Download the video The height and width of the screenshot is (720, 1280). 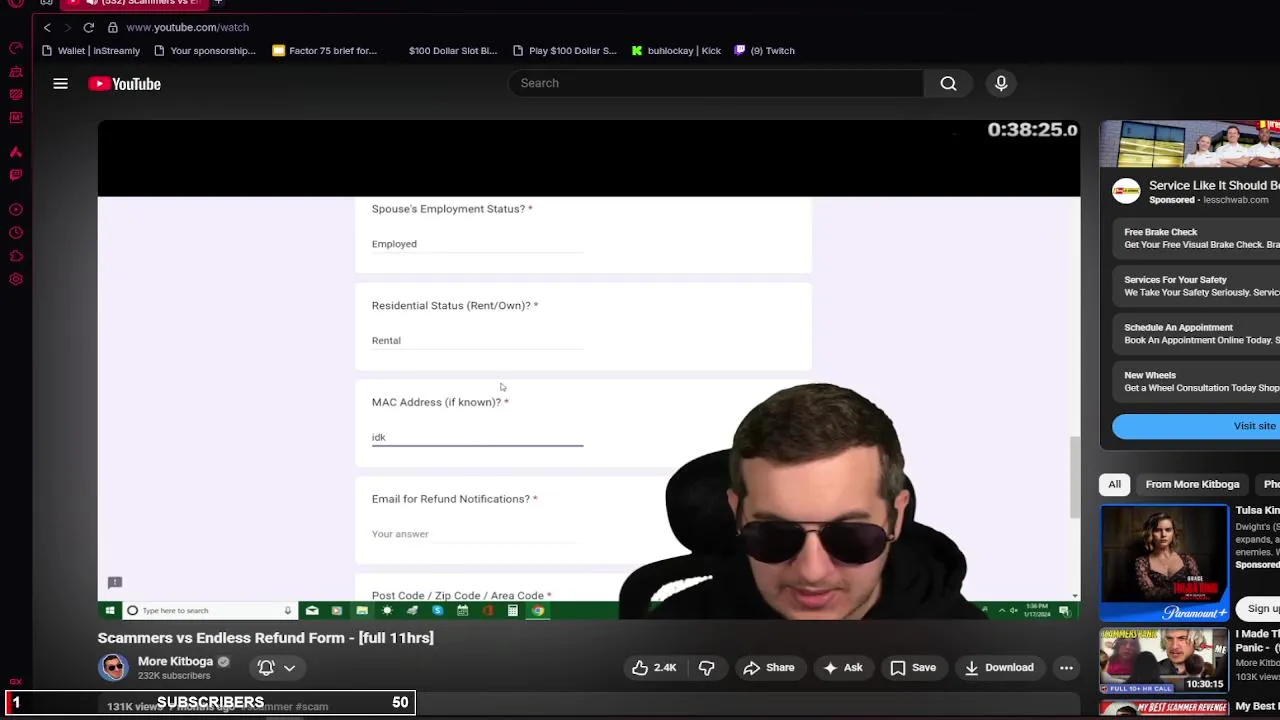(x=998, y=667)
